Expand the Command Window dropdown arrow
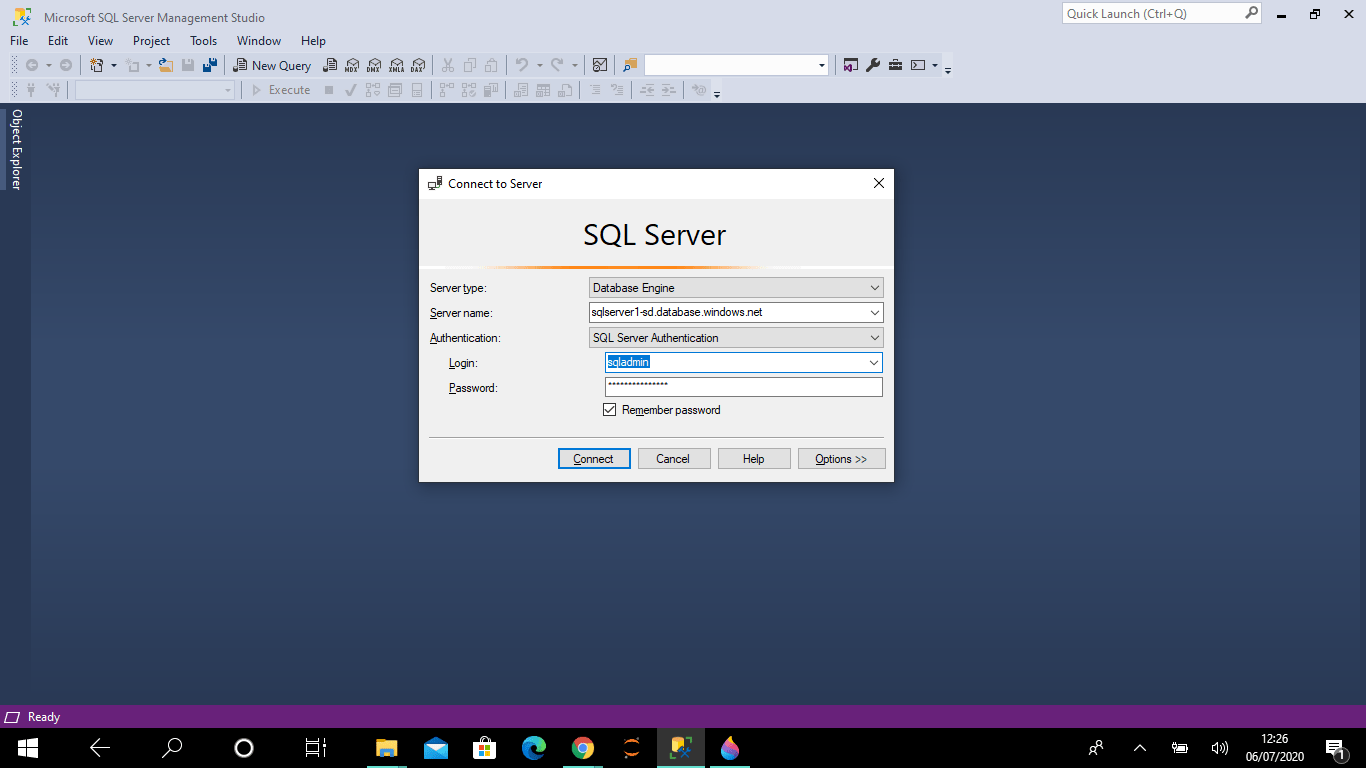This screenshot has width=1366, height=768. 935,65
